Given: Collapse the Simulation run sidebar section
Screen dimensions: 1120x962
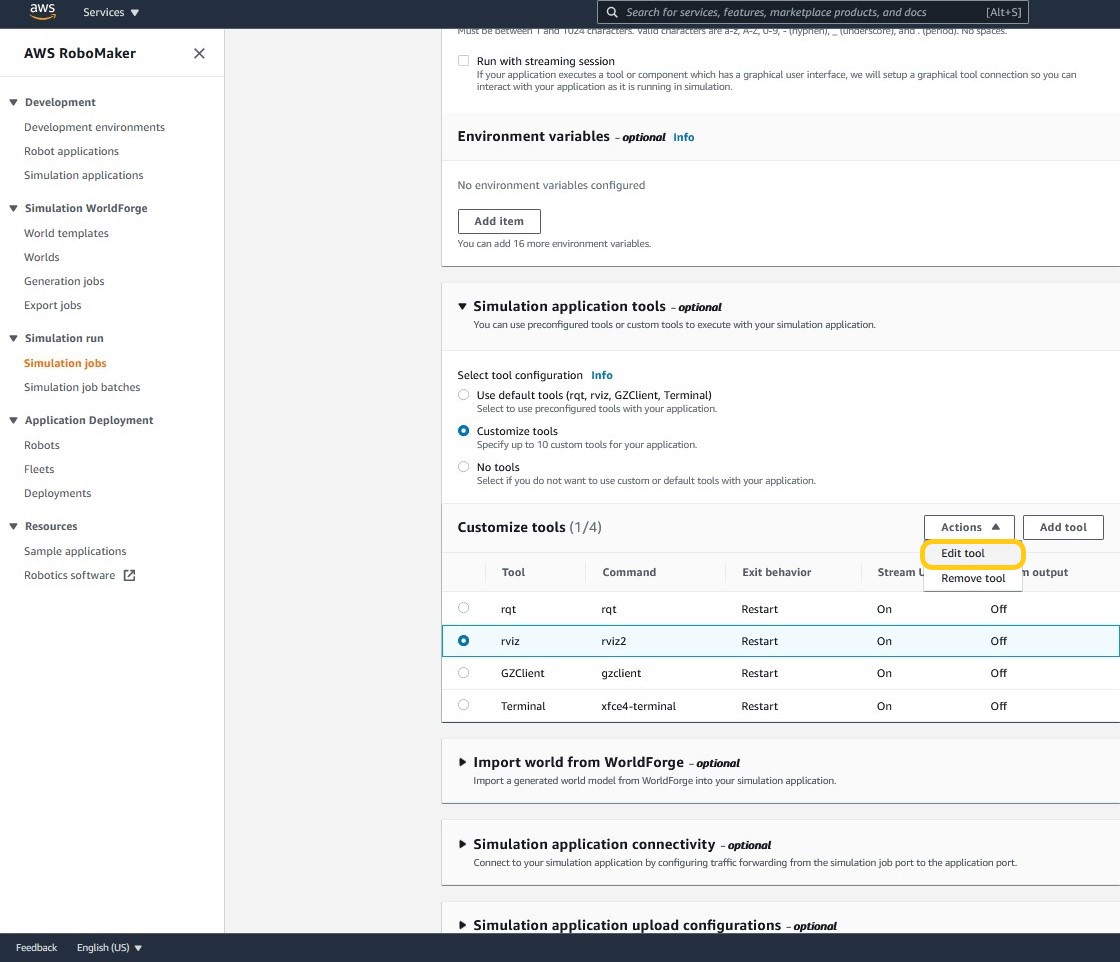Looking at the screenshot, I should click(13, 338).
